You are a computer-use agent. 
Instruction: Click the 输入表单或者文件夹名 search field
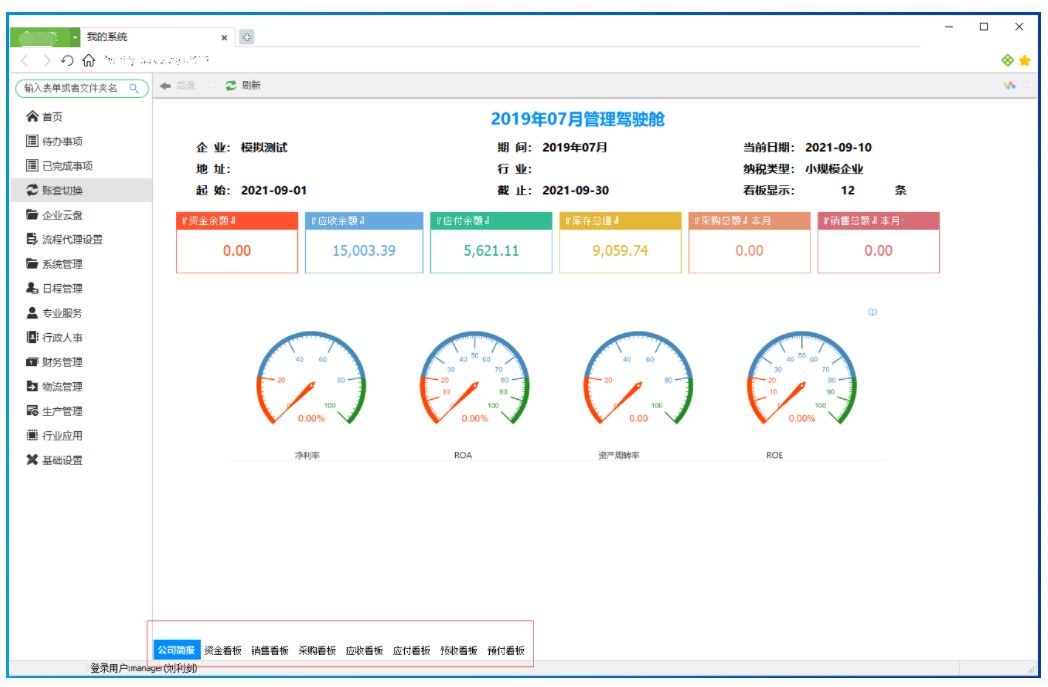coord(82,88)
